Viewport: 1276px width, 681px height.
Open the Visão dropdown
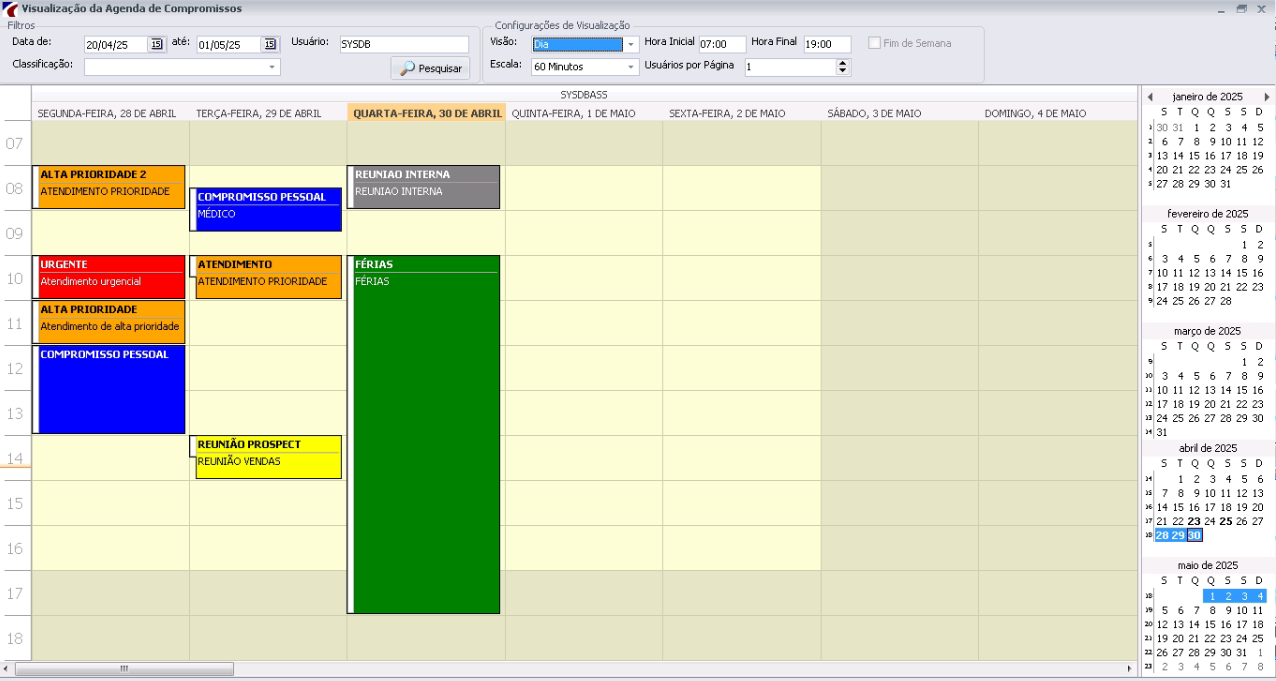tap(631, 44)
